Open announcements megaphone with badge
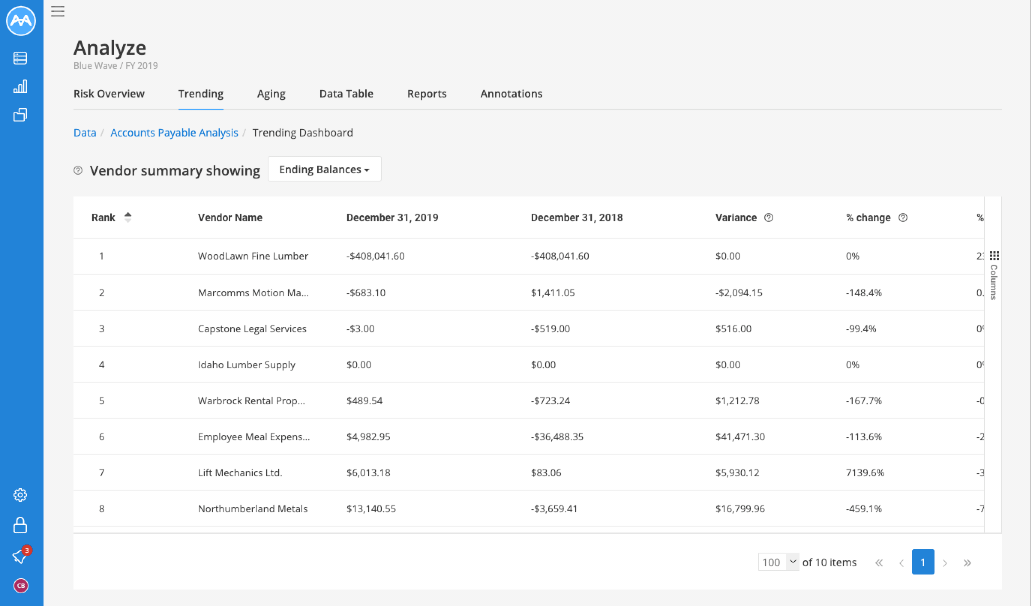The width and height of the screenshot is (1031, 606). click(21, 555)
